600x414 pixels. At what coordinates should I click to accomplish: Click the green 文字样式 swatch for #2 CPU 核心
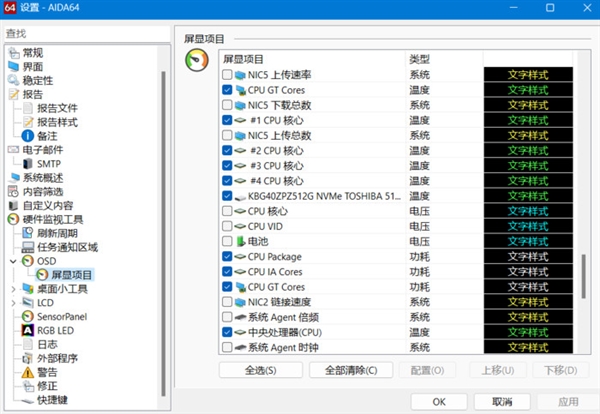point(528,150)
